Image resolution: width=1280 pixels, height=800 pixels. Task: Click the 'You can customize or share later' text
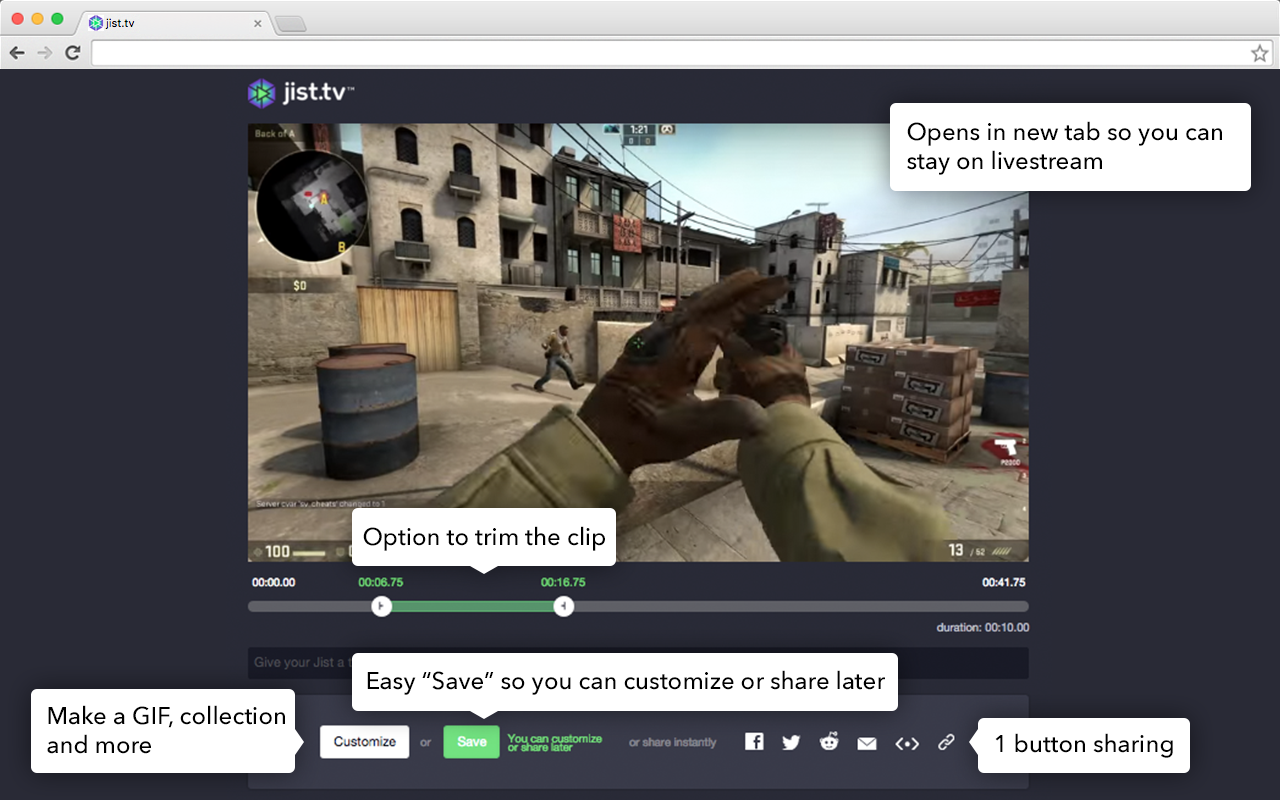555,742
